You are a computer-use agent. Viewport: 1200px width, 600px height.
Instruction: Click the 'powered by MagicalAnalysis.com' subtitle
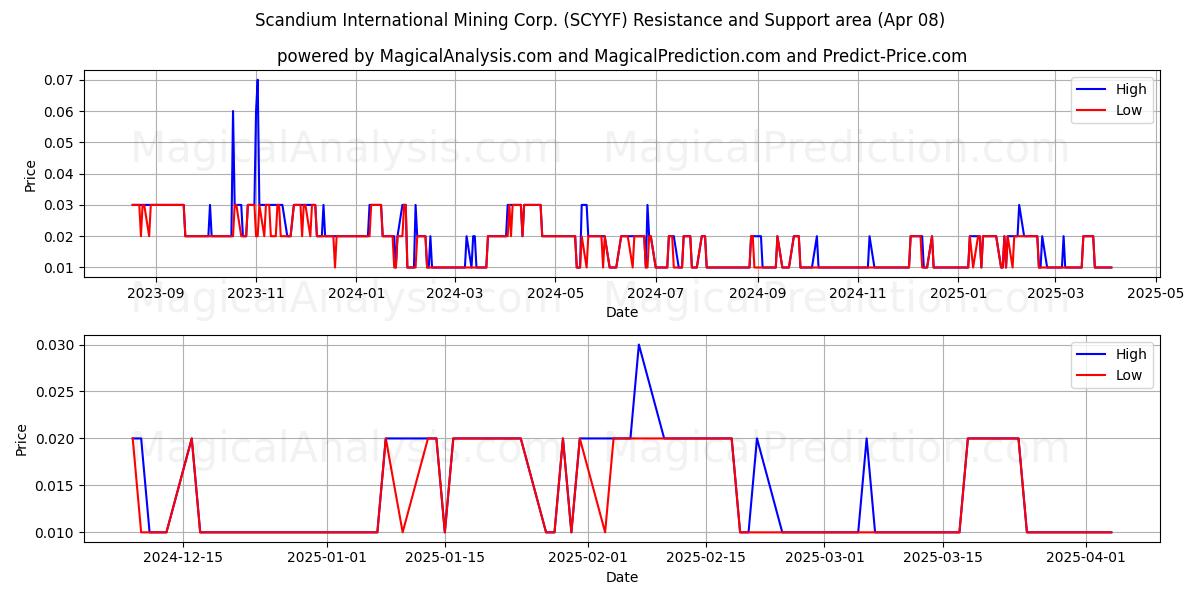tap(622, 56)
